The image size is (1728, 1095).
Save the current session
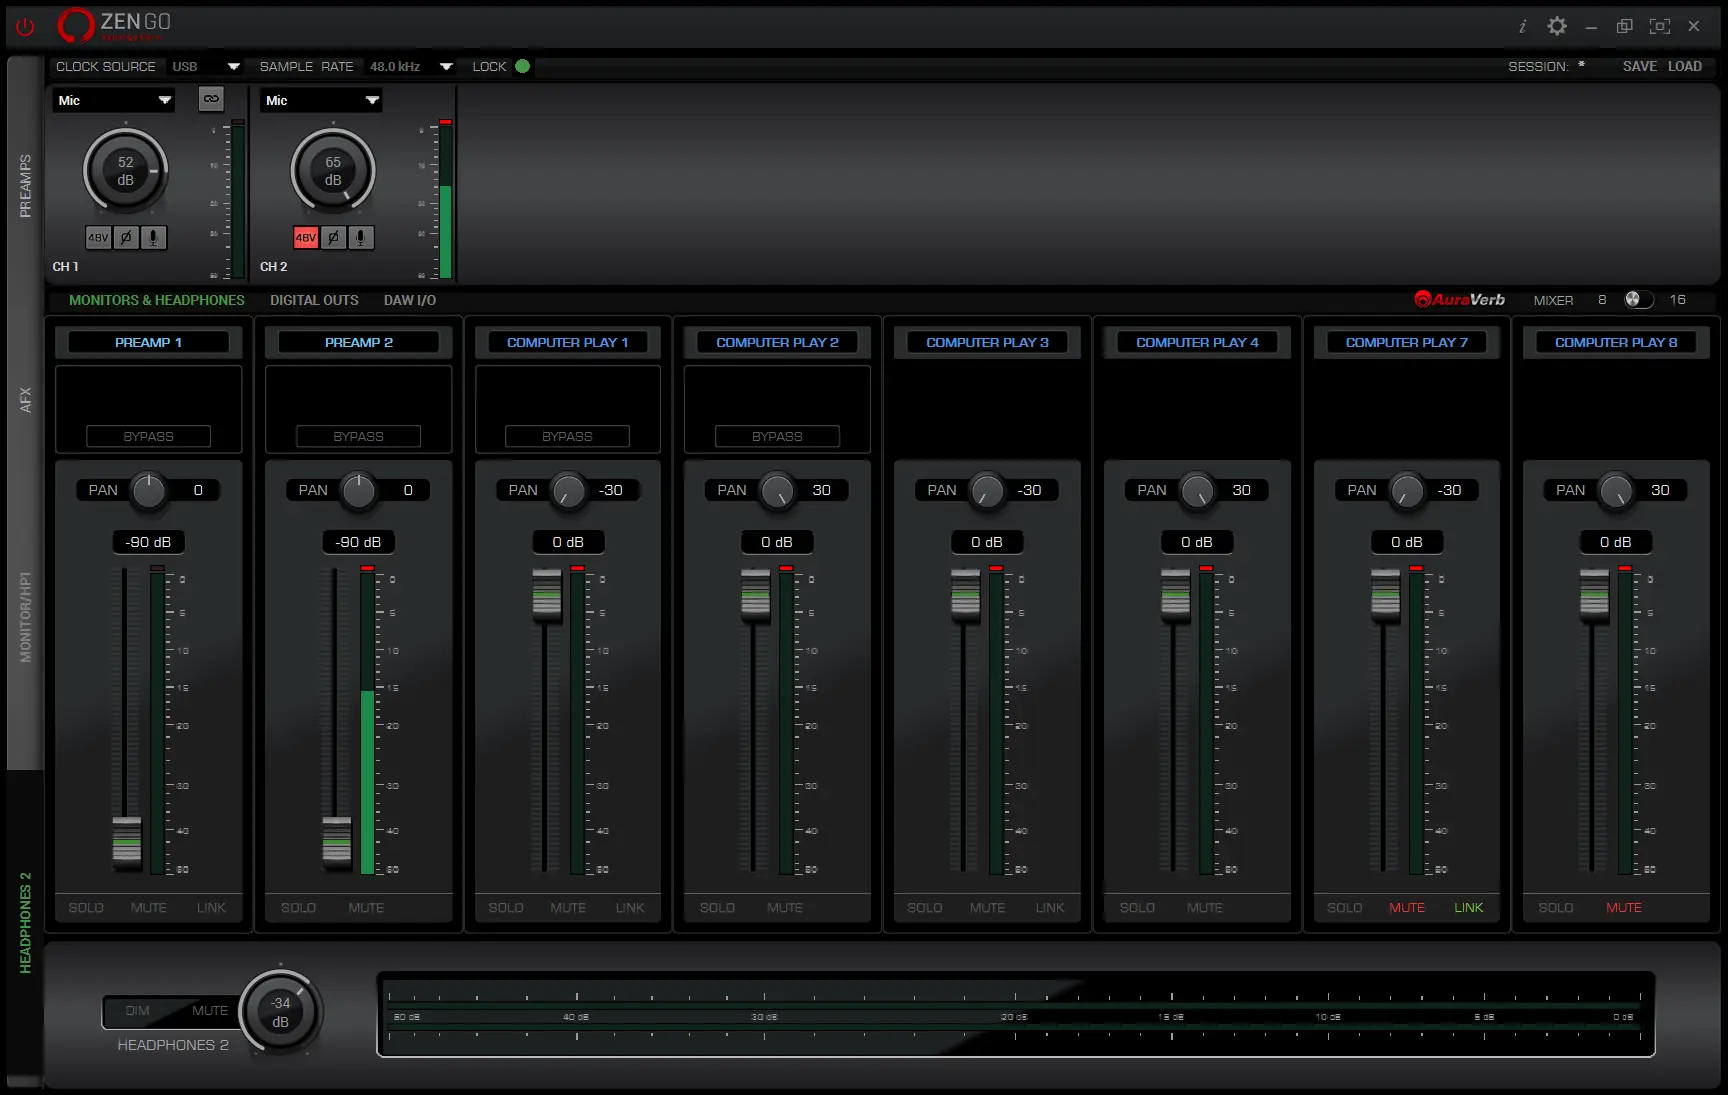[x=1639, y=67]
